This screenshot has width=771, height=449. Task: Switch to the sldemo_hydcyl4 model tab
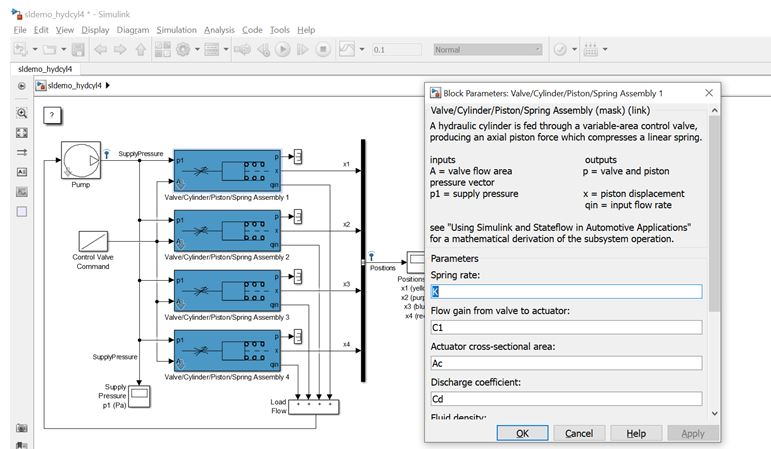[x=45, y=69]
